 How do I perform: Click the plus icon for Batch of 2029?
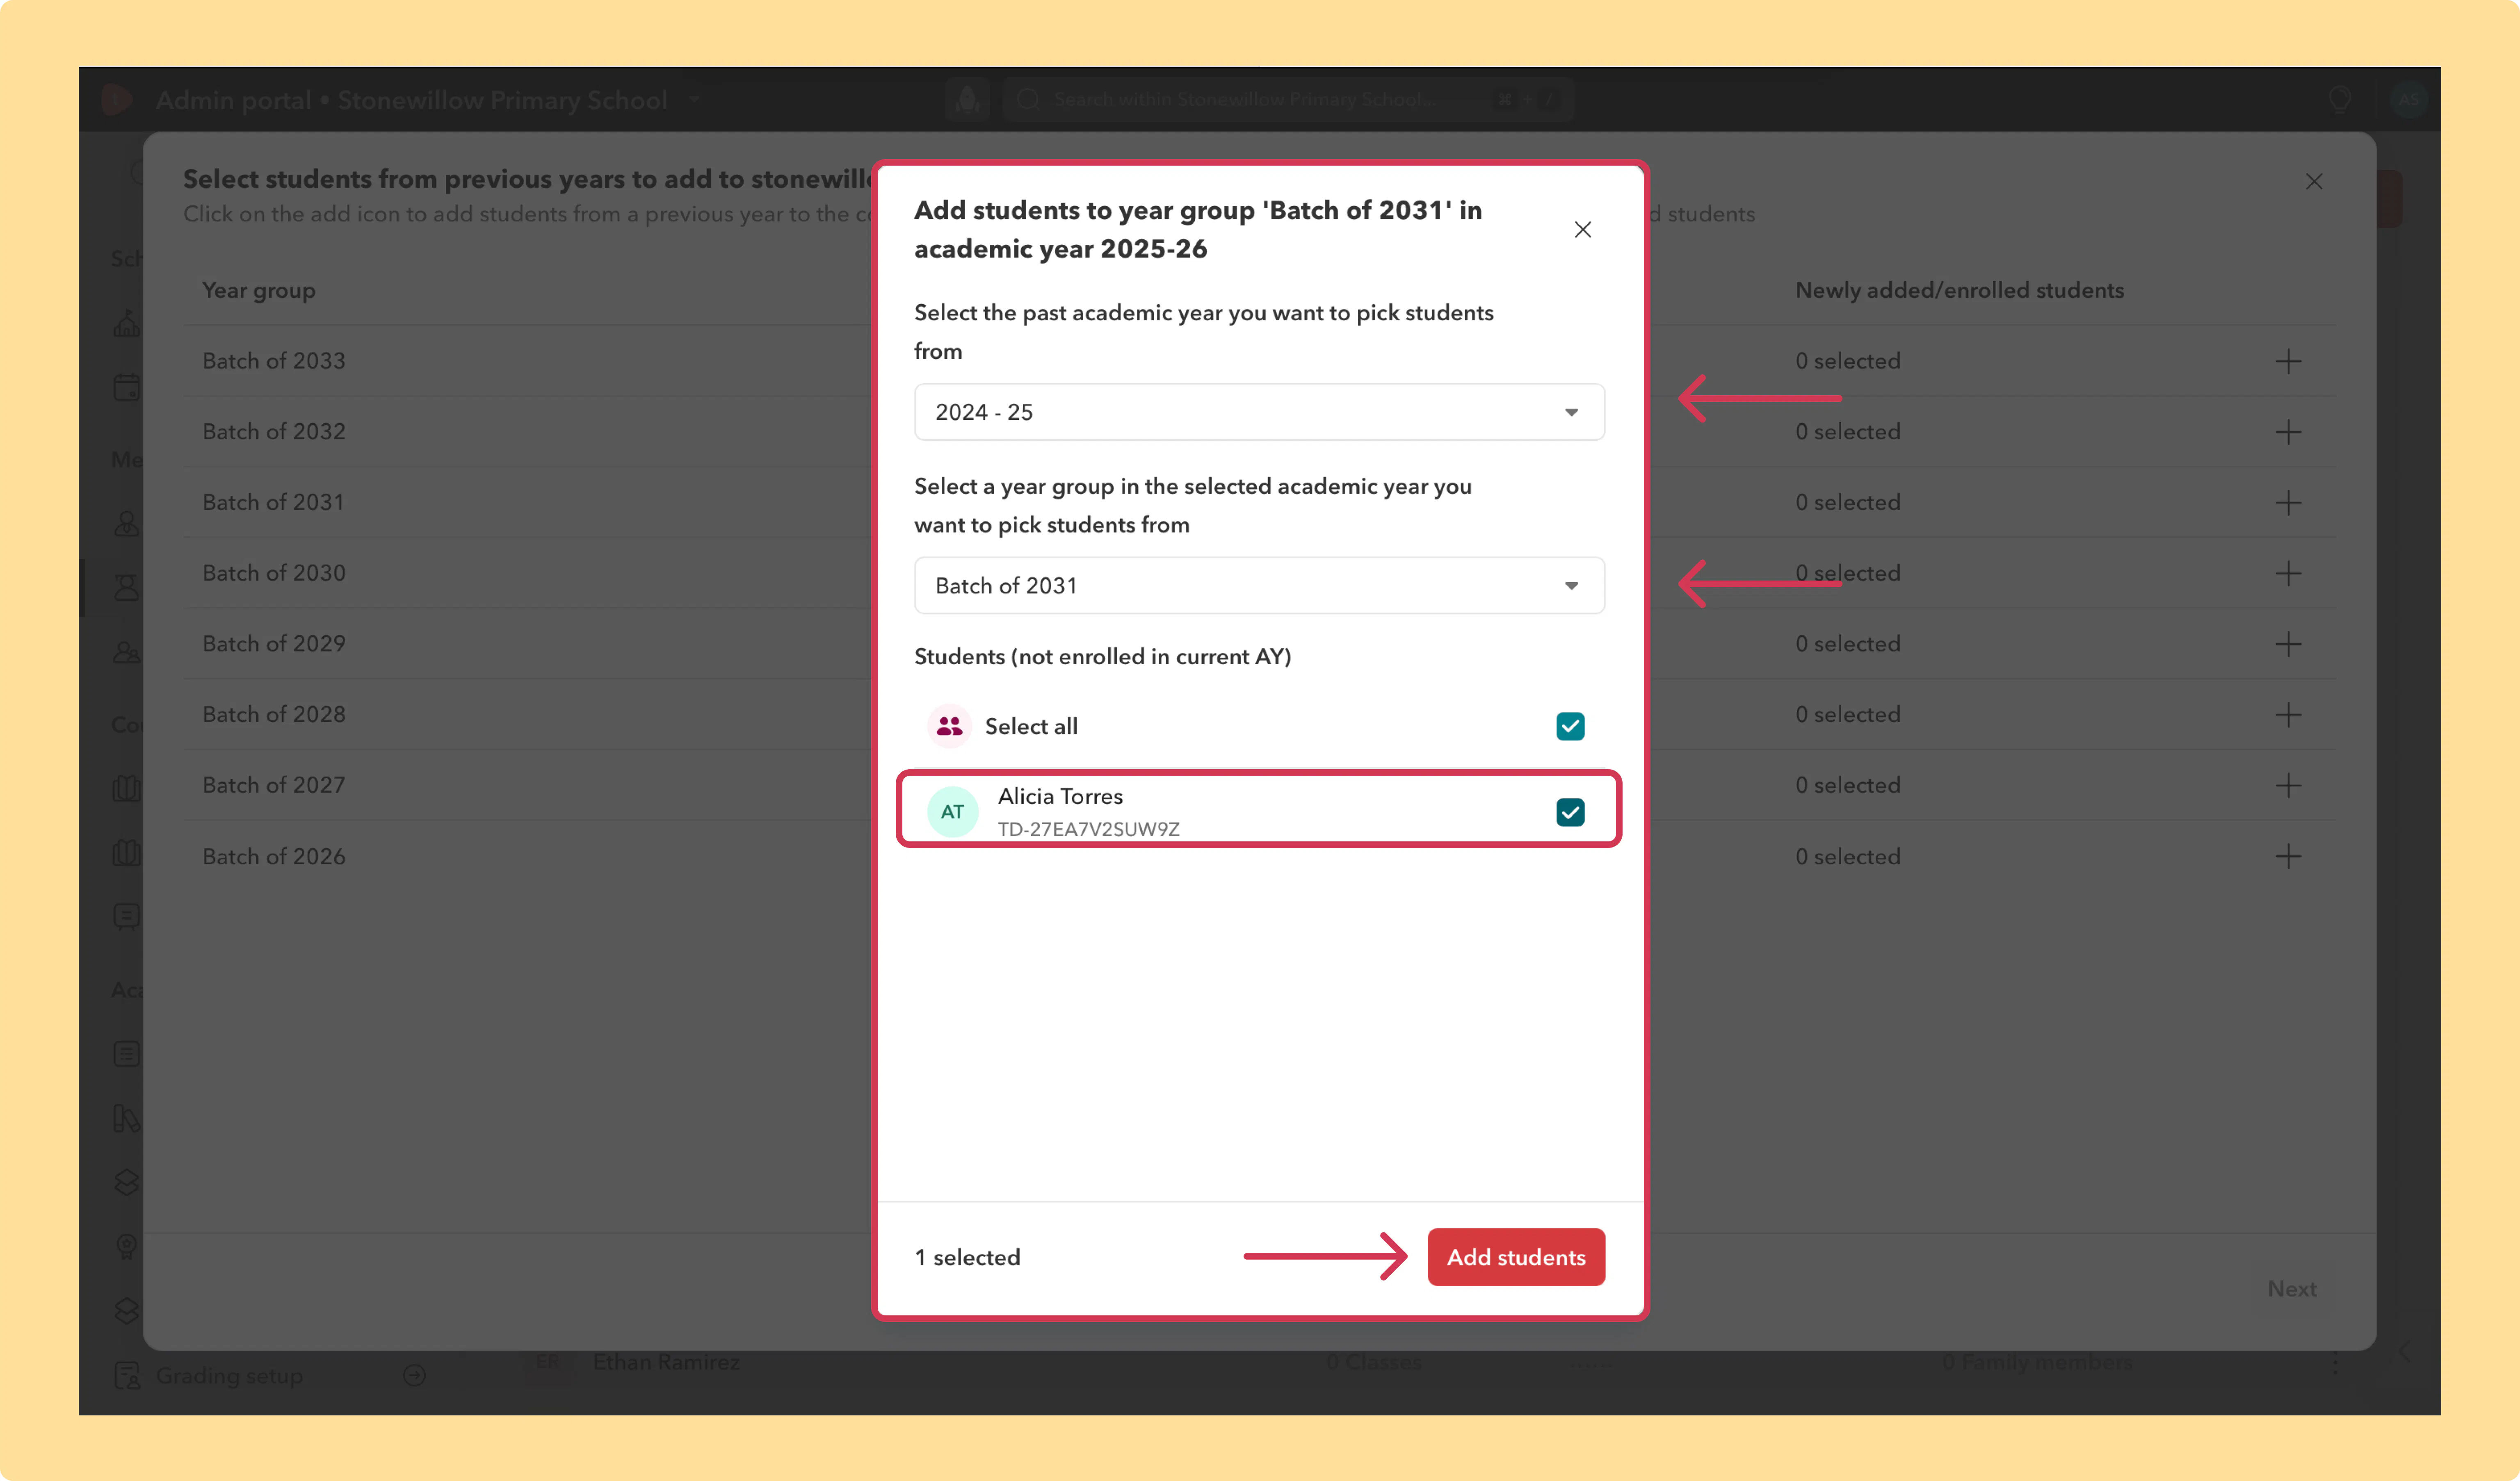[2288, 644]
